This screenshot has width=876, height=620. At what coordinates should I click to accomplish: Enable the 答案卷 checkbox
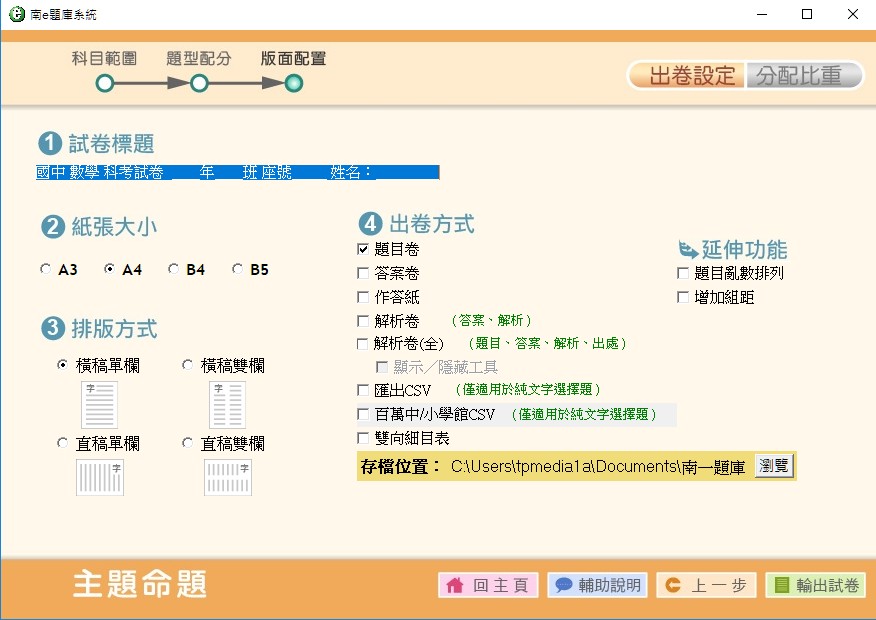click(364, 273)
